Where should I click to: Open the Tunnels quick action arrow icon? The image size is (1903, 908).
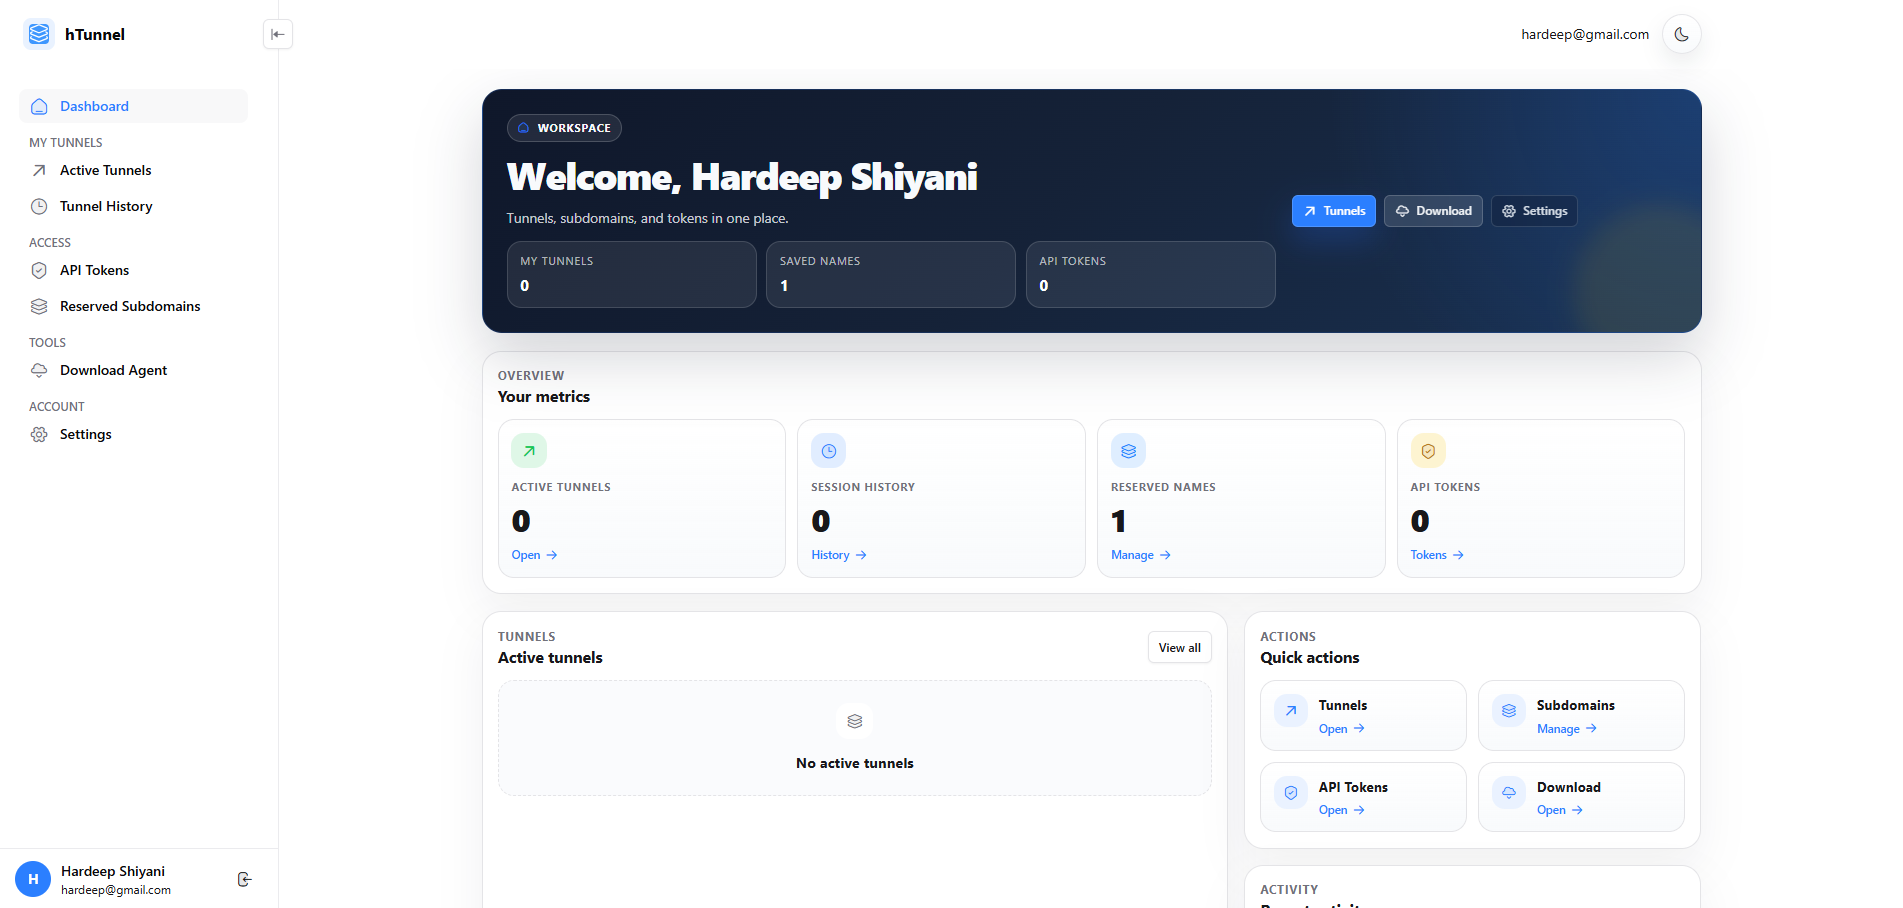click(x=1289, y=711)
